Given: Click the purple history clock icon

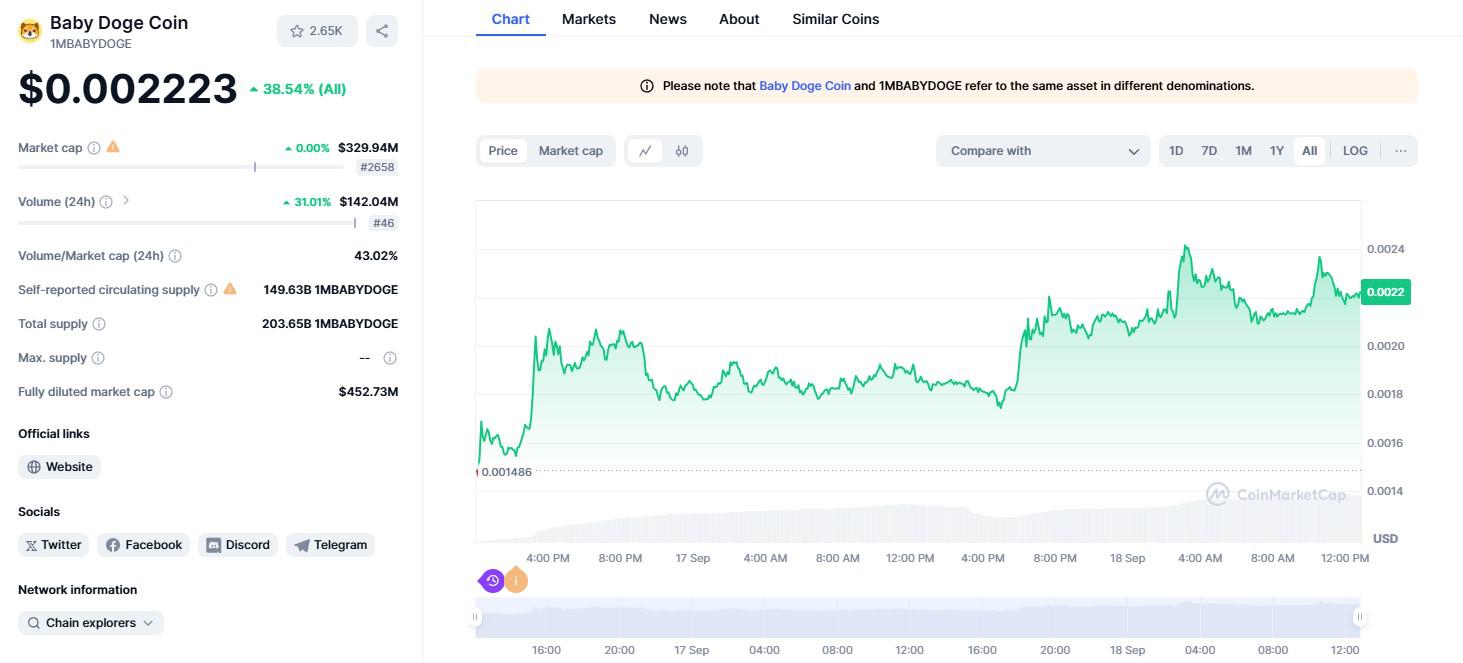Looking at the screenshot, I should click(492, 580).
